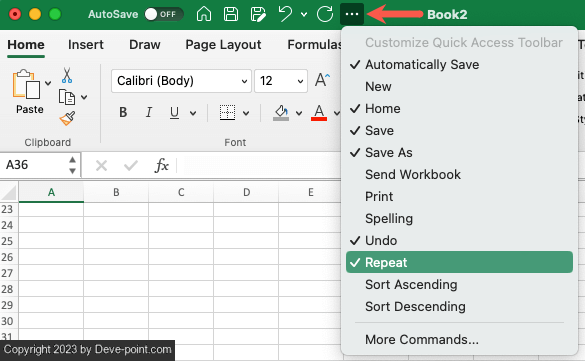Screen dimensions: 585x361
Task: Select column A header
Action: (51, 192)
